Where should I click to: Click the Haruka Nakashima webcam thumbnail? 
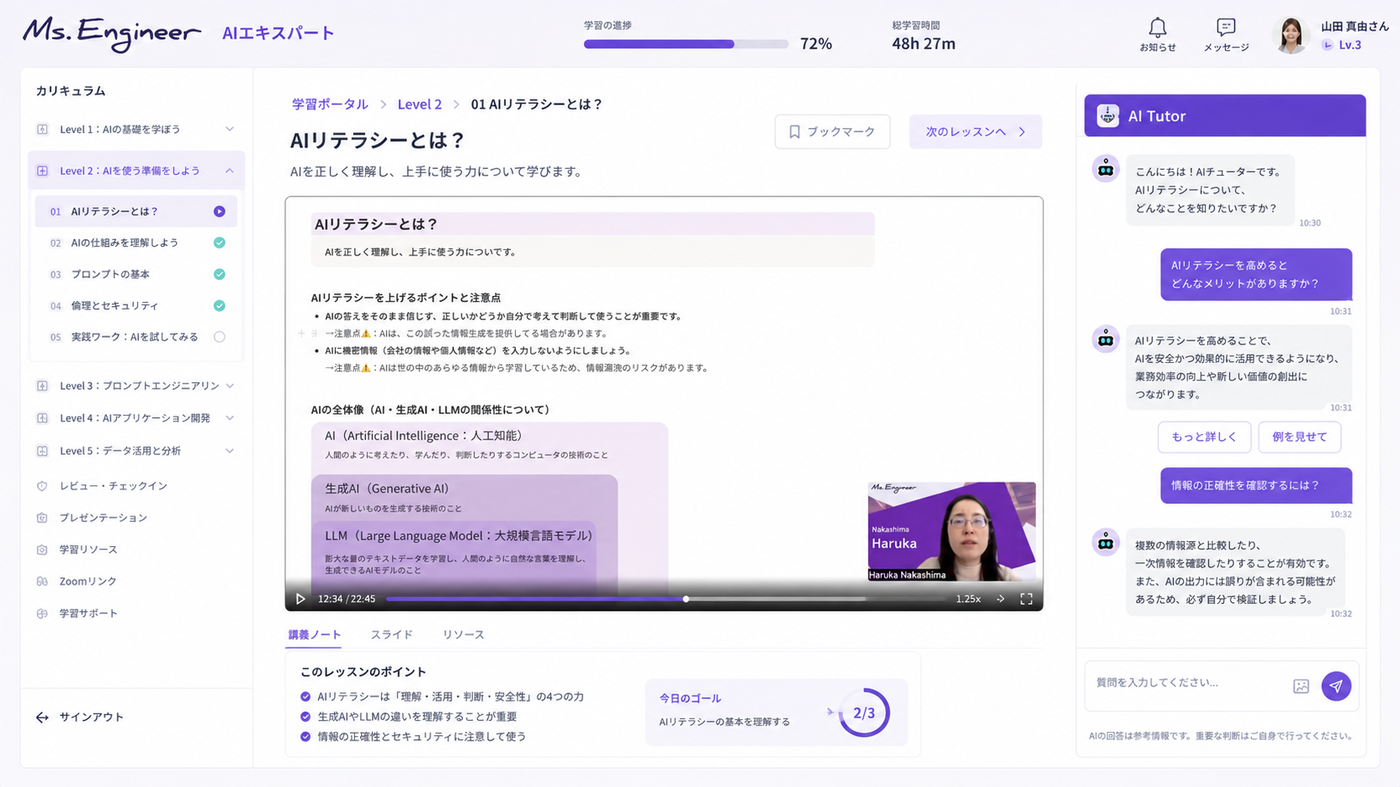tap(952, 532)
